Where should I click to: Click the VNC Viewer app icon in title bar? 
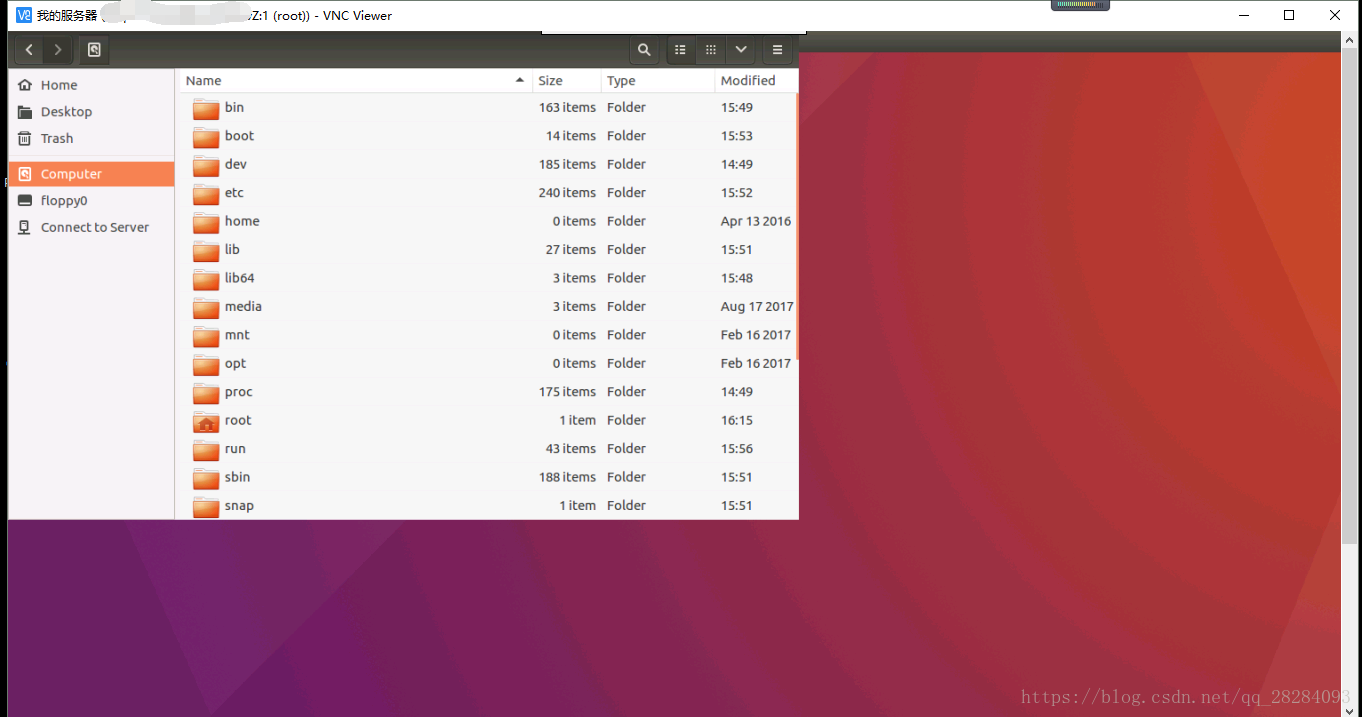[24, 15]
